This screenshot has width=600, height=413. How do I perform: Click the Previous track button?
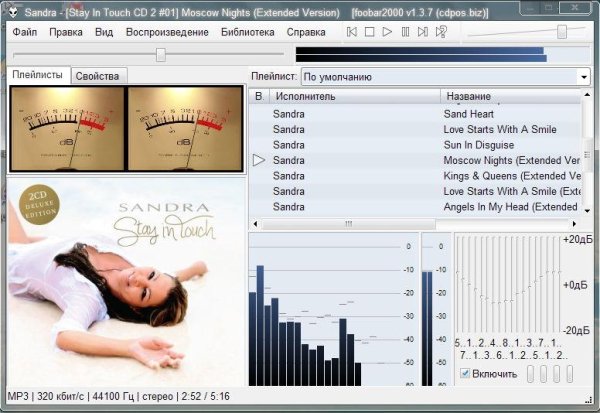click(x=352, y=32)
